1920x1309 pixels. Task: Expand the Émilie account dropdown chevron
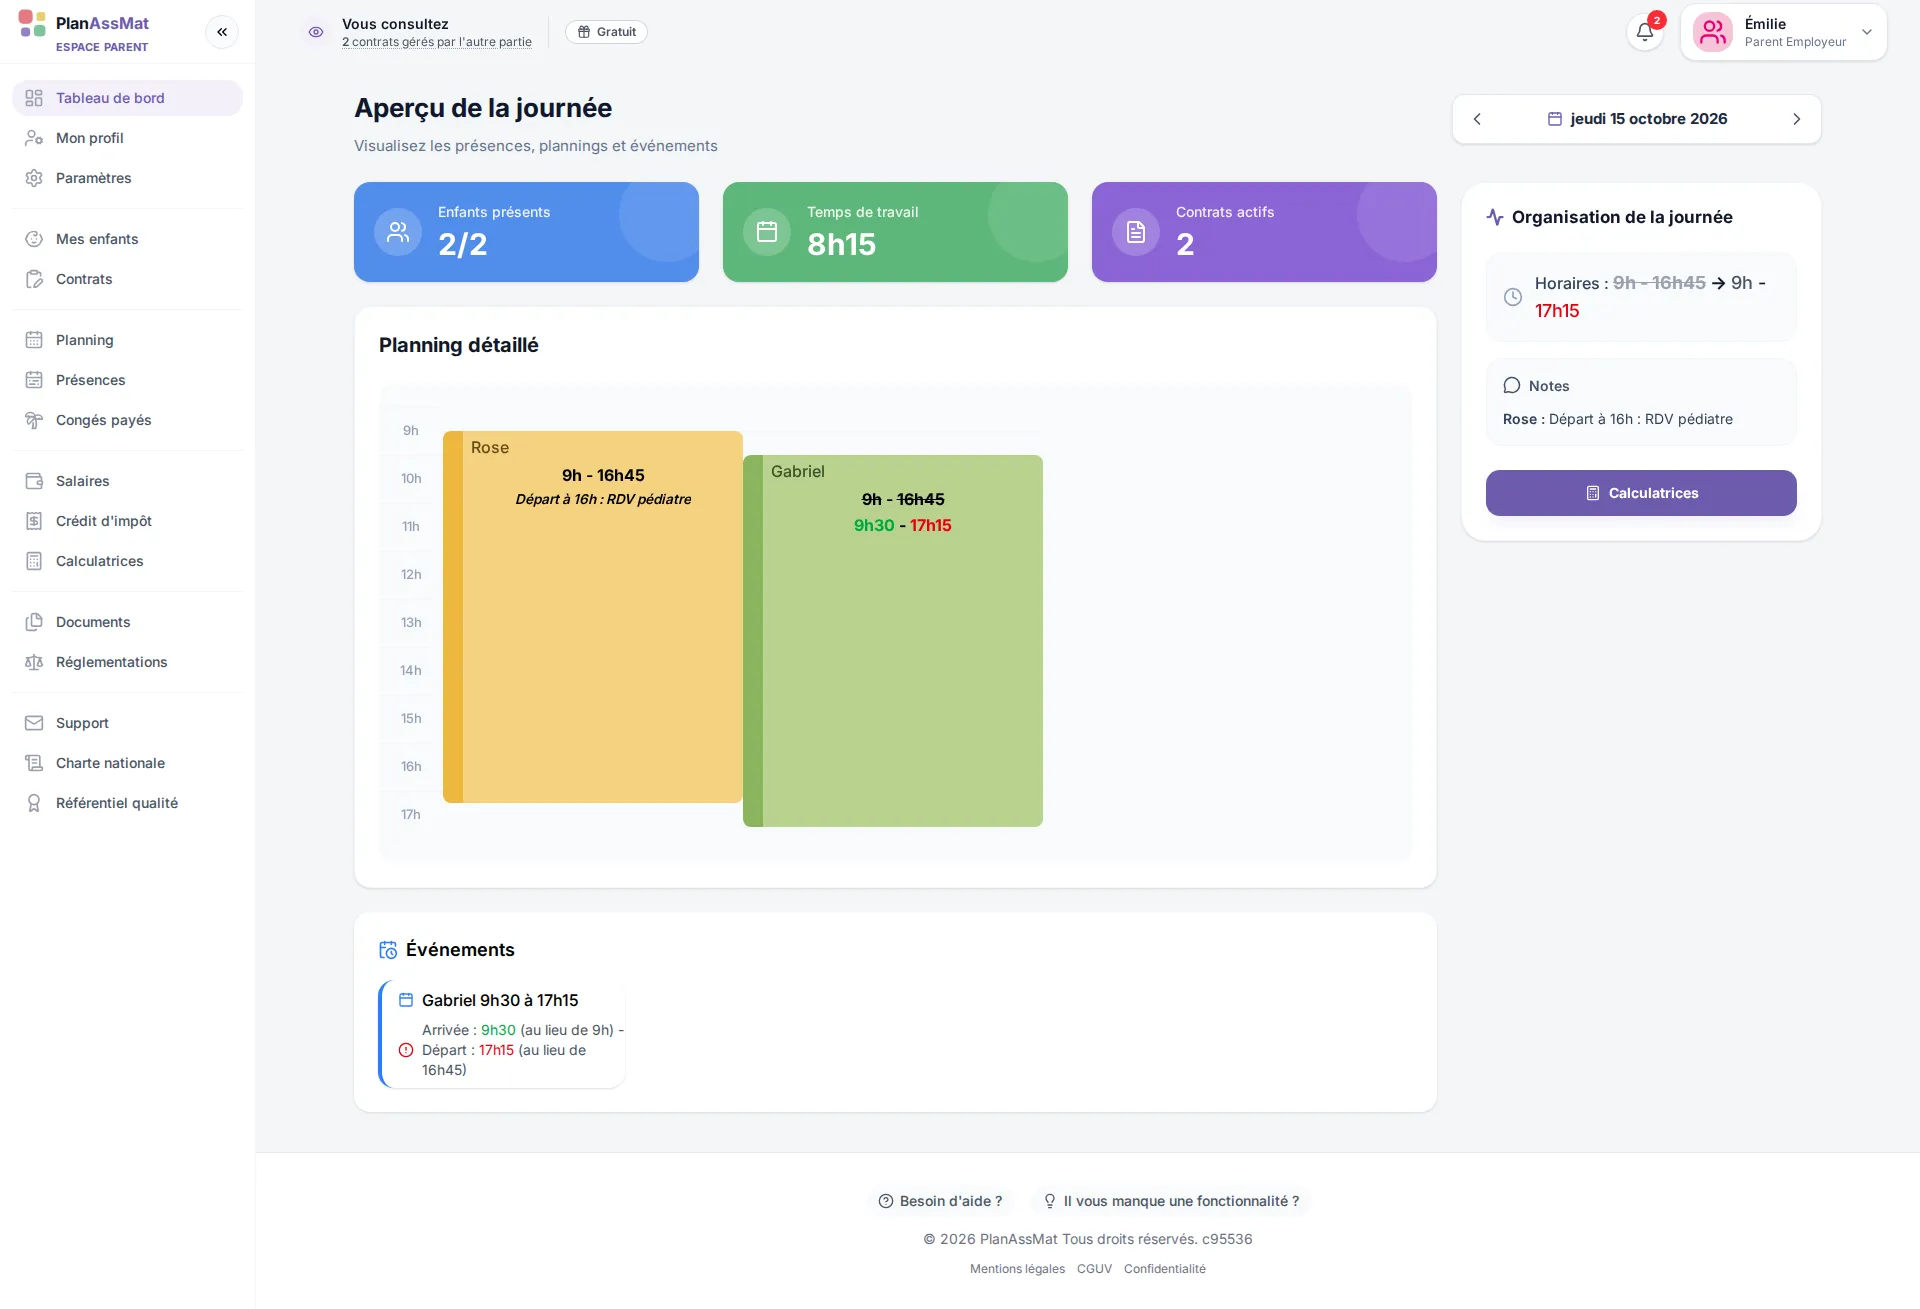click(x=1867, y=32)
